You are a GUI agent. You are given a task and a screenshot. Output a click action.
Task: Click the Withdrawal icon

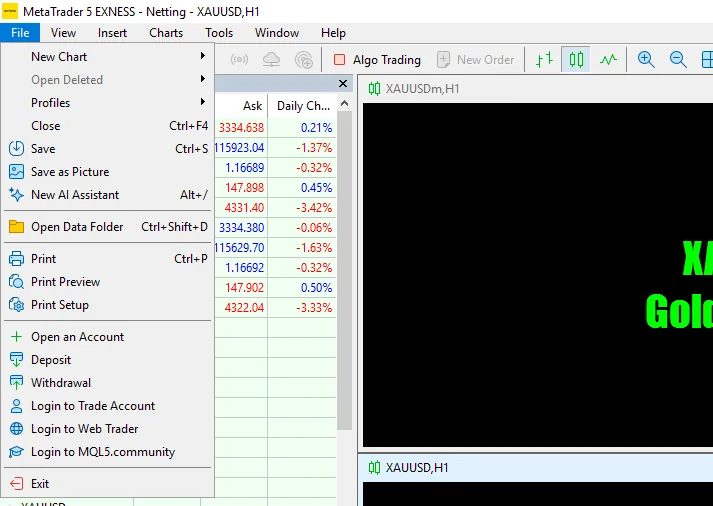click(x=16, y=383)
